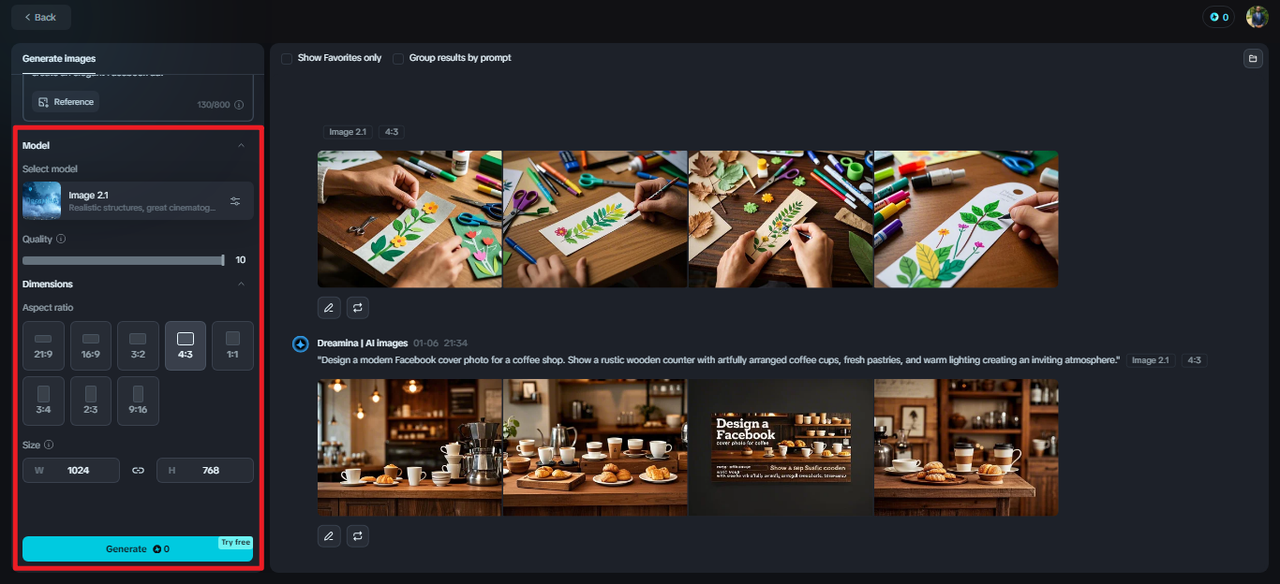Click the Generate button
The width and height of the screenshot is (1280, 584).
(138, 549)
